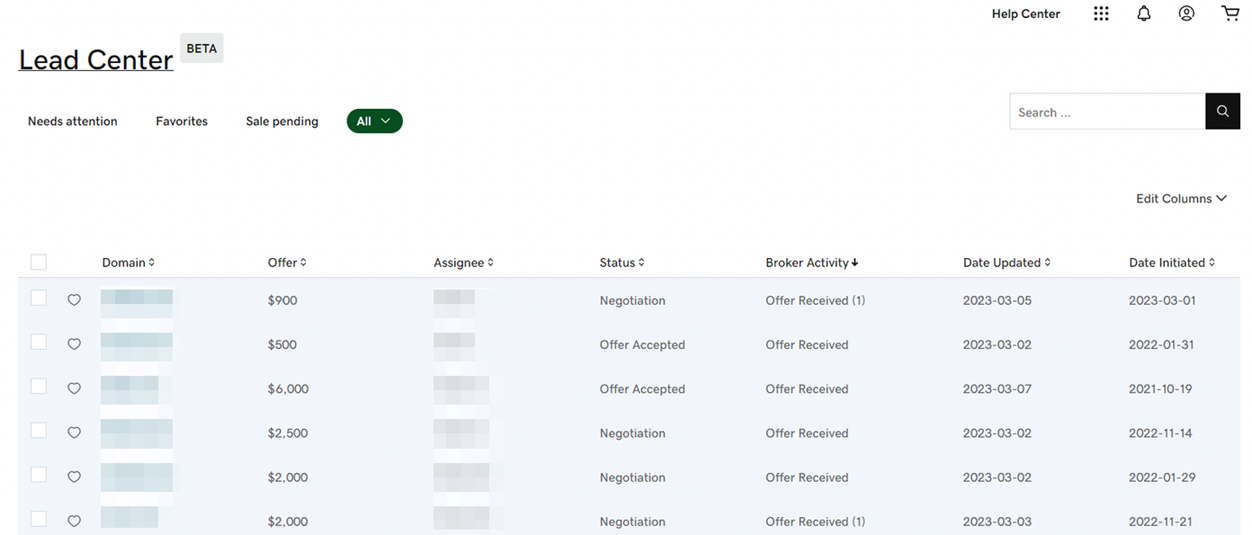
Task: Tick the select-all checkbox in table header
Action: (x=39, y=262)
